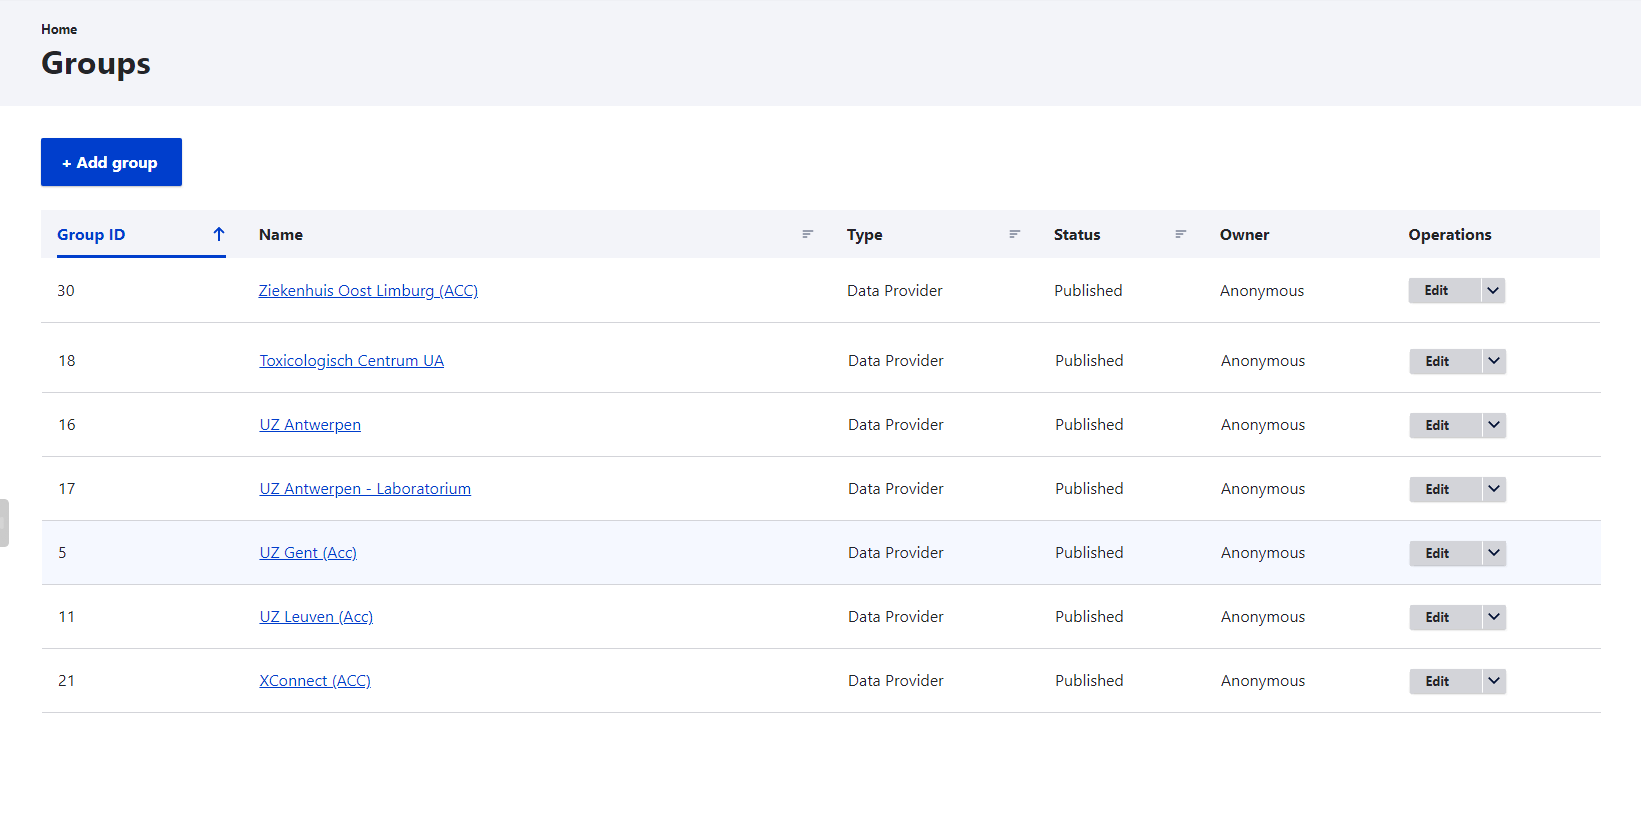Image resolution: width=1644 pixels, height=815 pixels.
Task: Edit the UZ Antwerpen group
Action: pos(1437,425)
